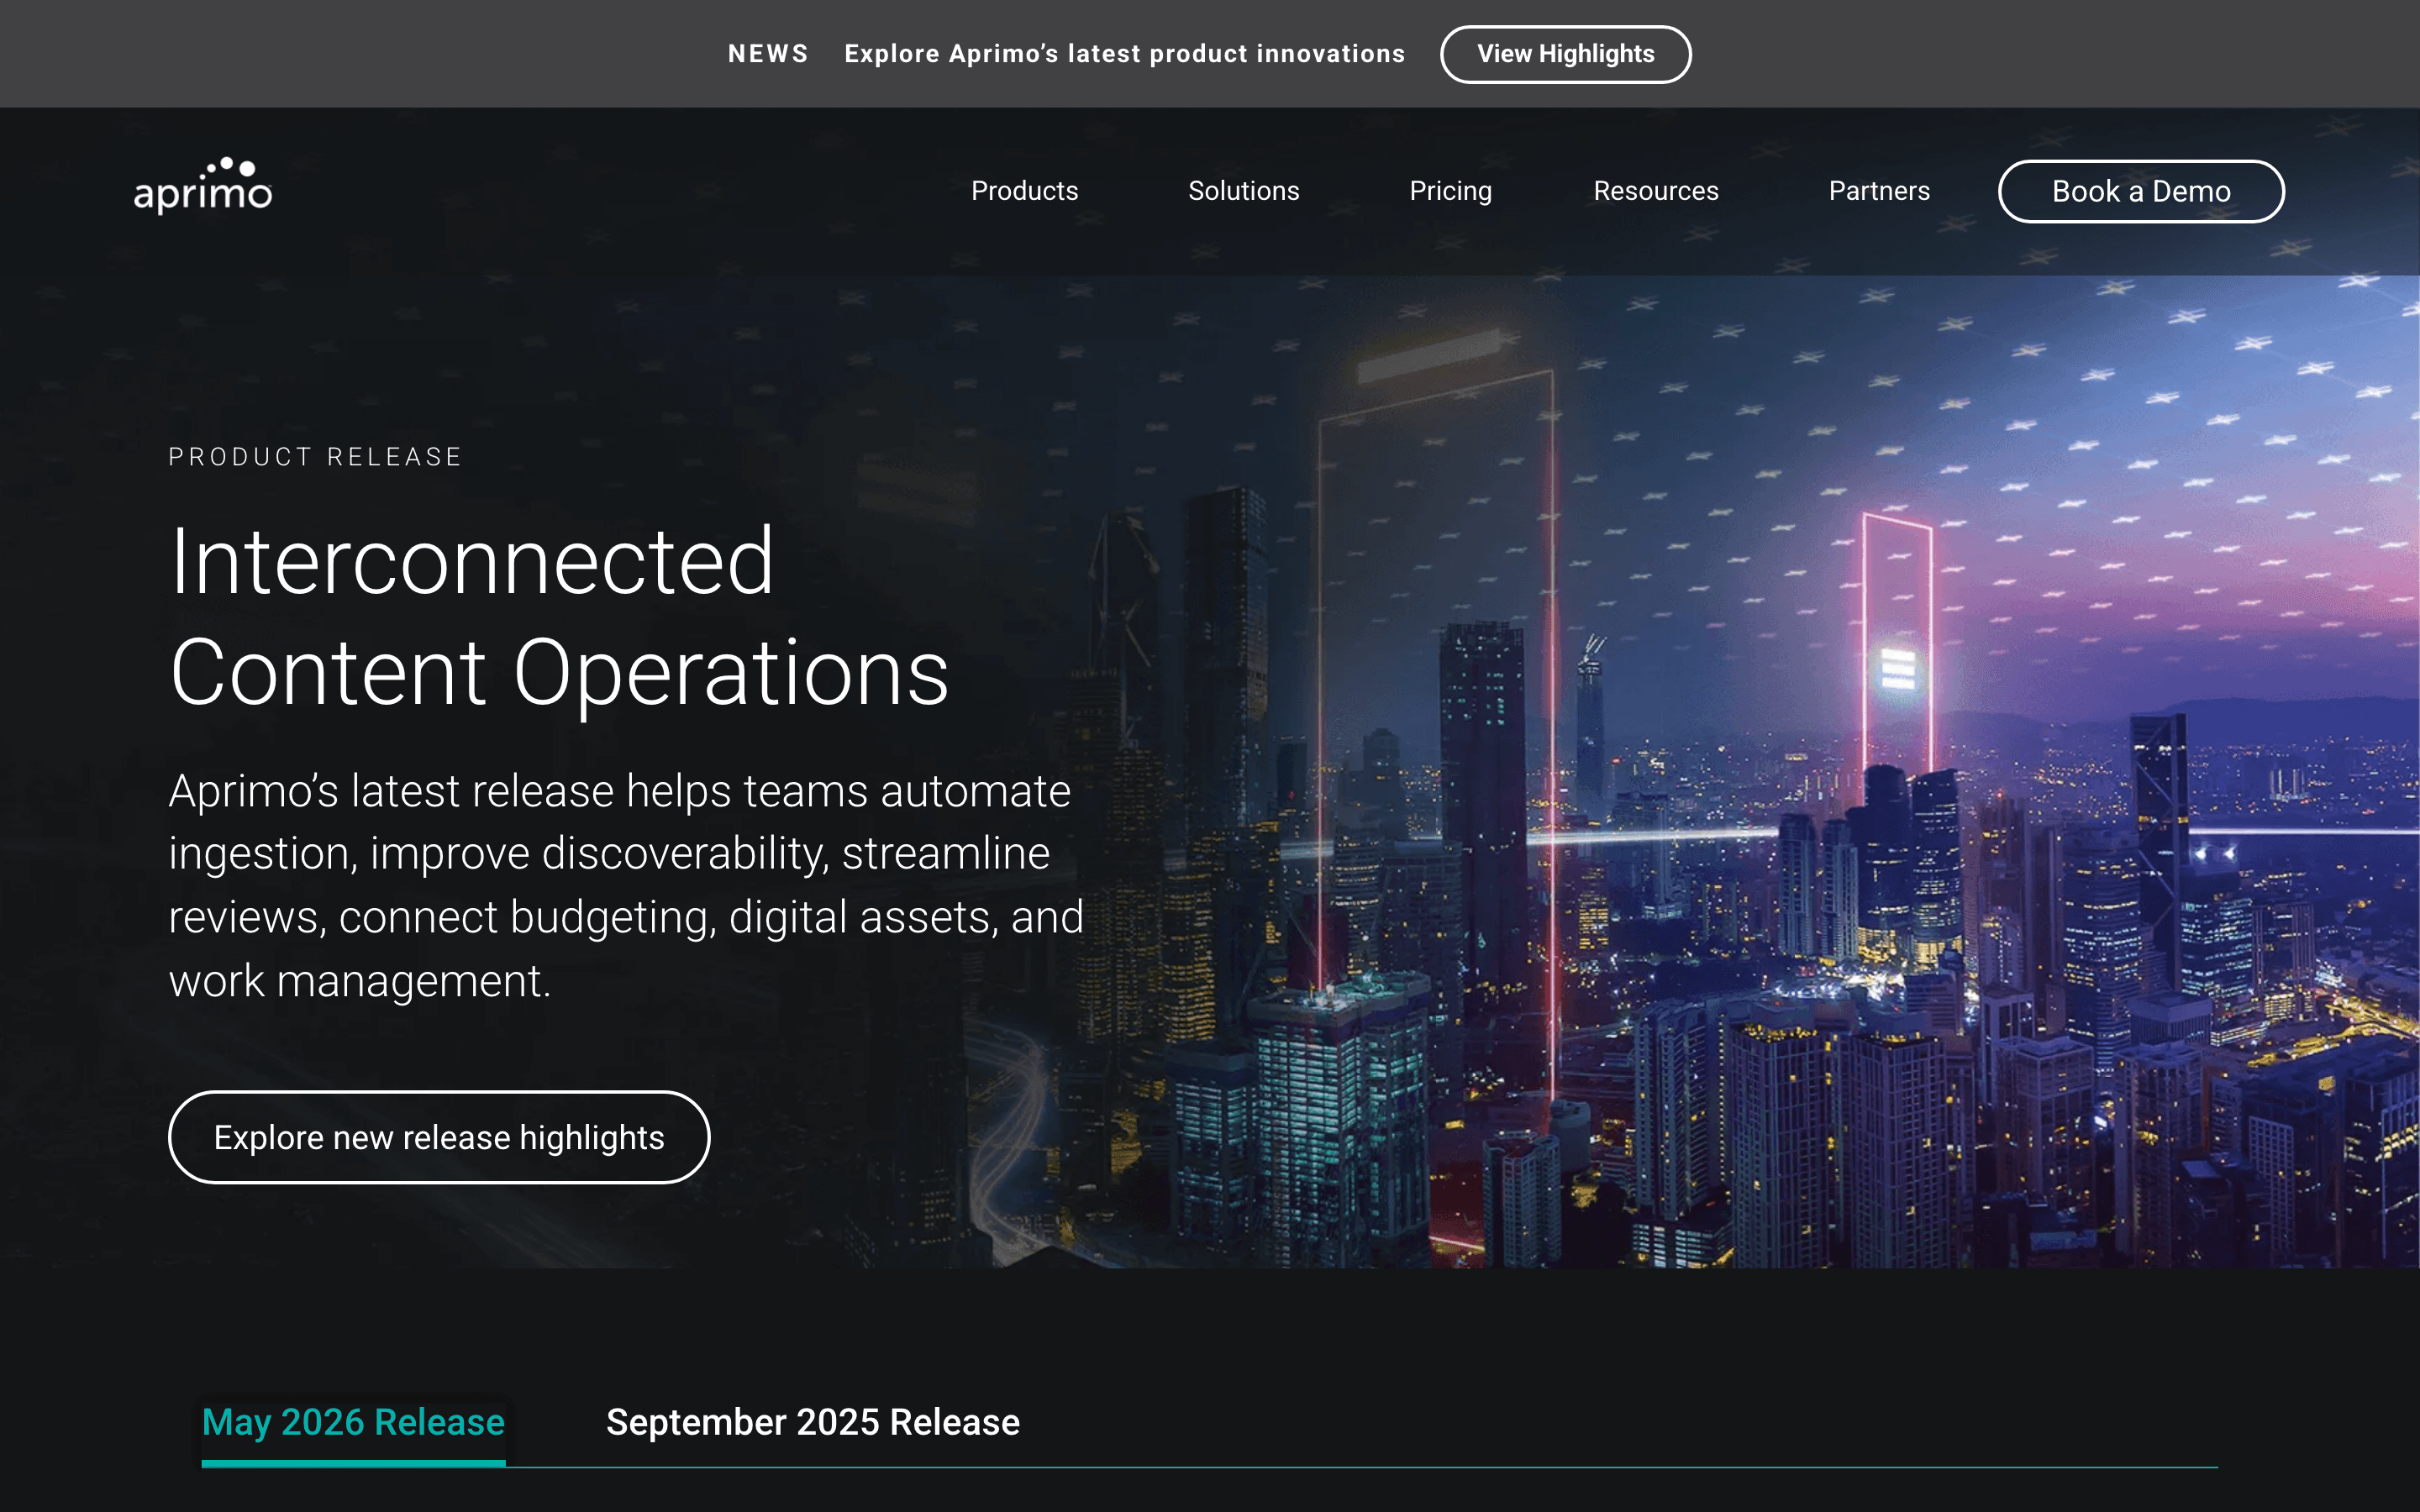Open the Products menu
This screenshot has height=1512, width=2420.
pos(1024,191)
